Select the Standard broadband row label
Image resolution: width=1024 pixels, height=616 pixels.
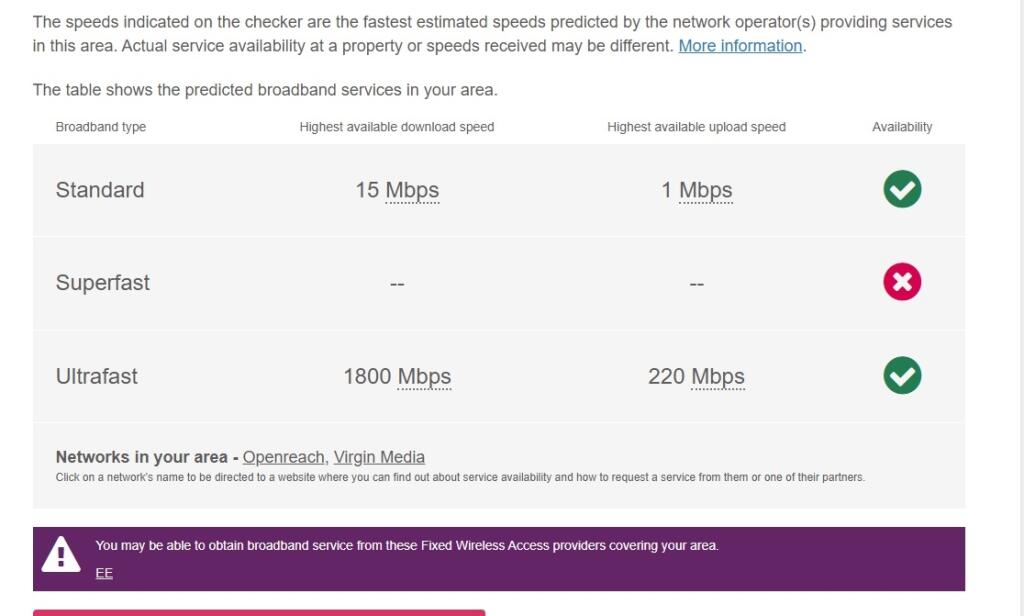[x=100, y=189]
